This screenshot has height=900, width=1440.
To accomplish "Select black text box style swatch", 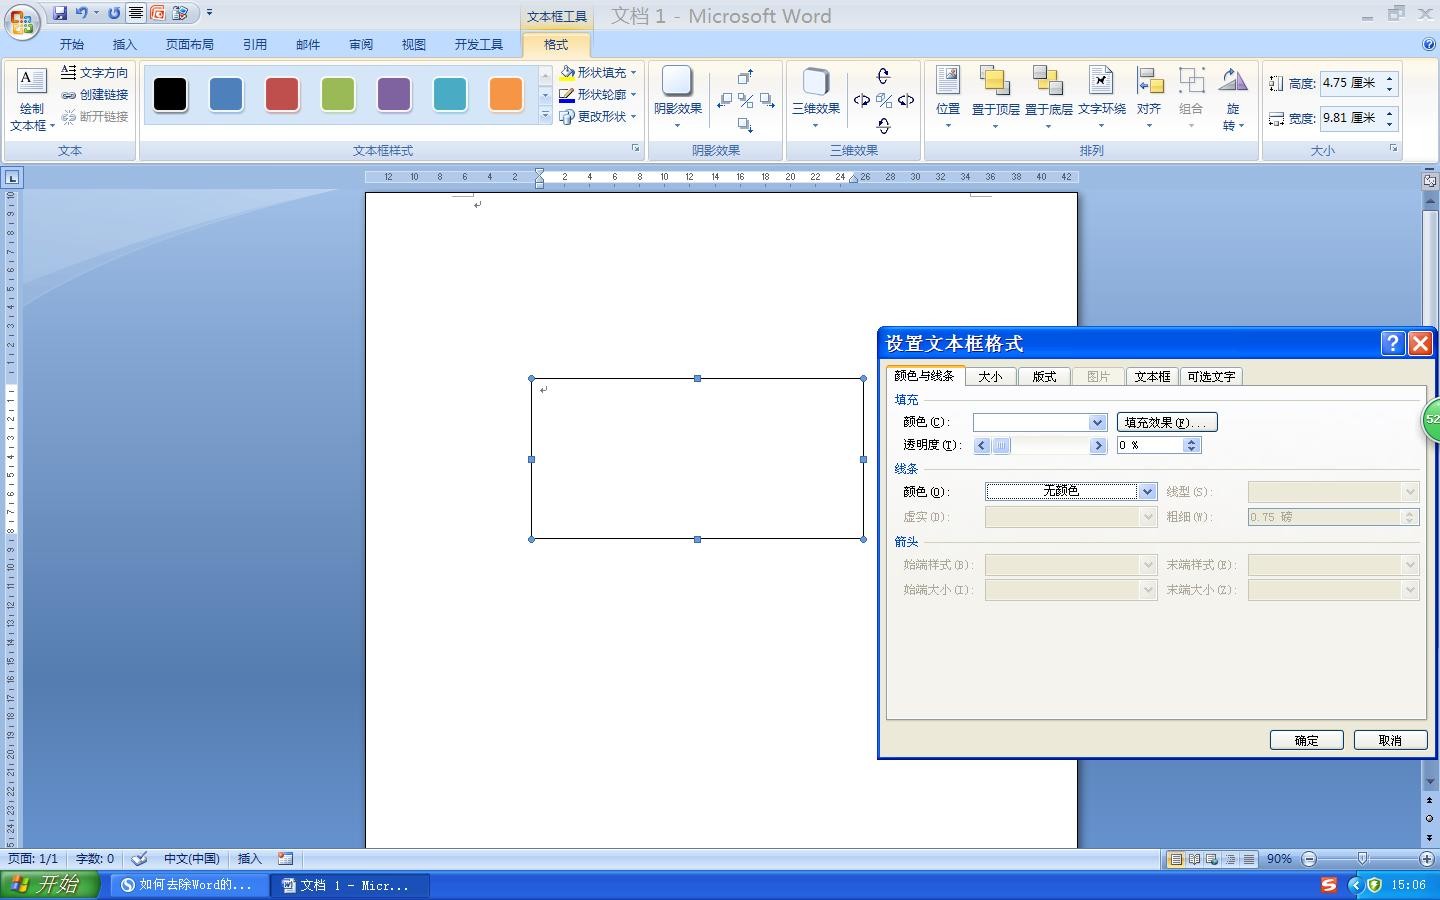I will click(170, 94).
